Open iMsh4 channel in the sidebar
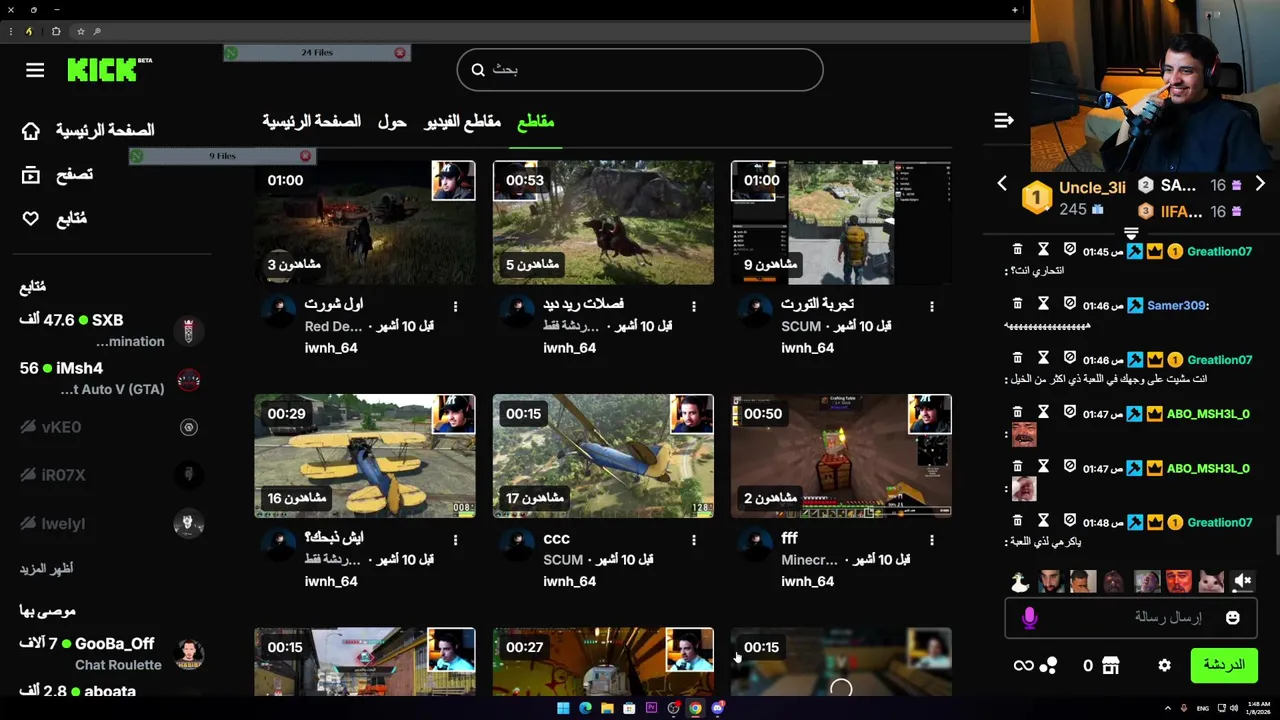The height and width of the screenshot is (720, 1280). 112,378
